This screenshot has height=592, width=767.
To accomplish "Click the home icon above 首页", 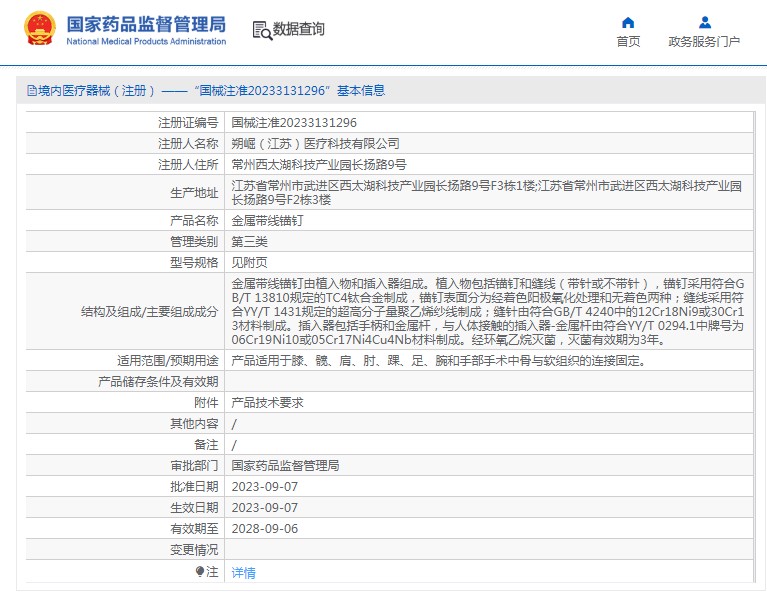I will coord(628,23).
